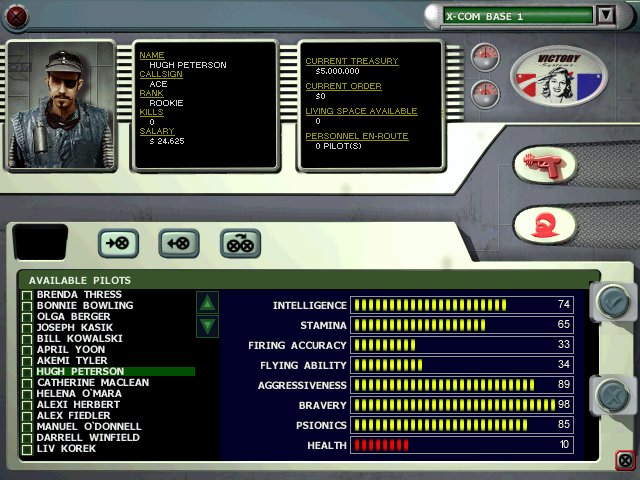Tick the checkbox beside Brenda Thress
The width and height of the screenshot is (640, 480).
click(x=27, y=296)
